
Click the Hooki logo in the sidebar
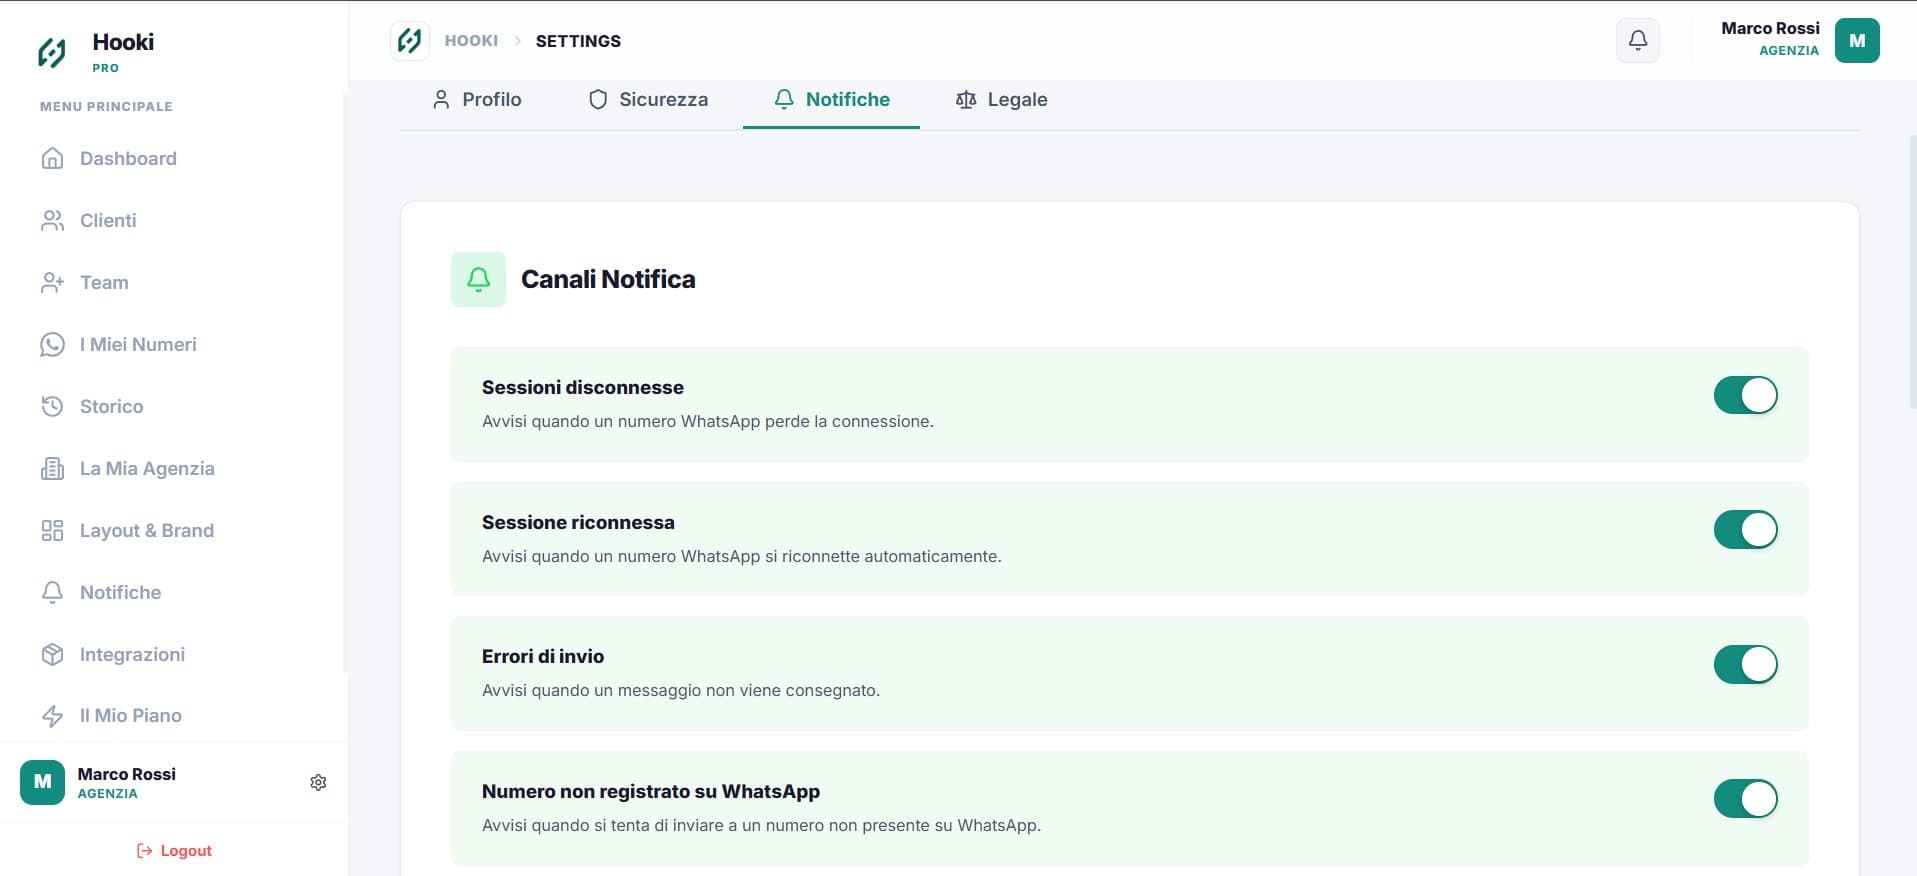point(52,52)
